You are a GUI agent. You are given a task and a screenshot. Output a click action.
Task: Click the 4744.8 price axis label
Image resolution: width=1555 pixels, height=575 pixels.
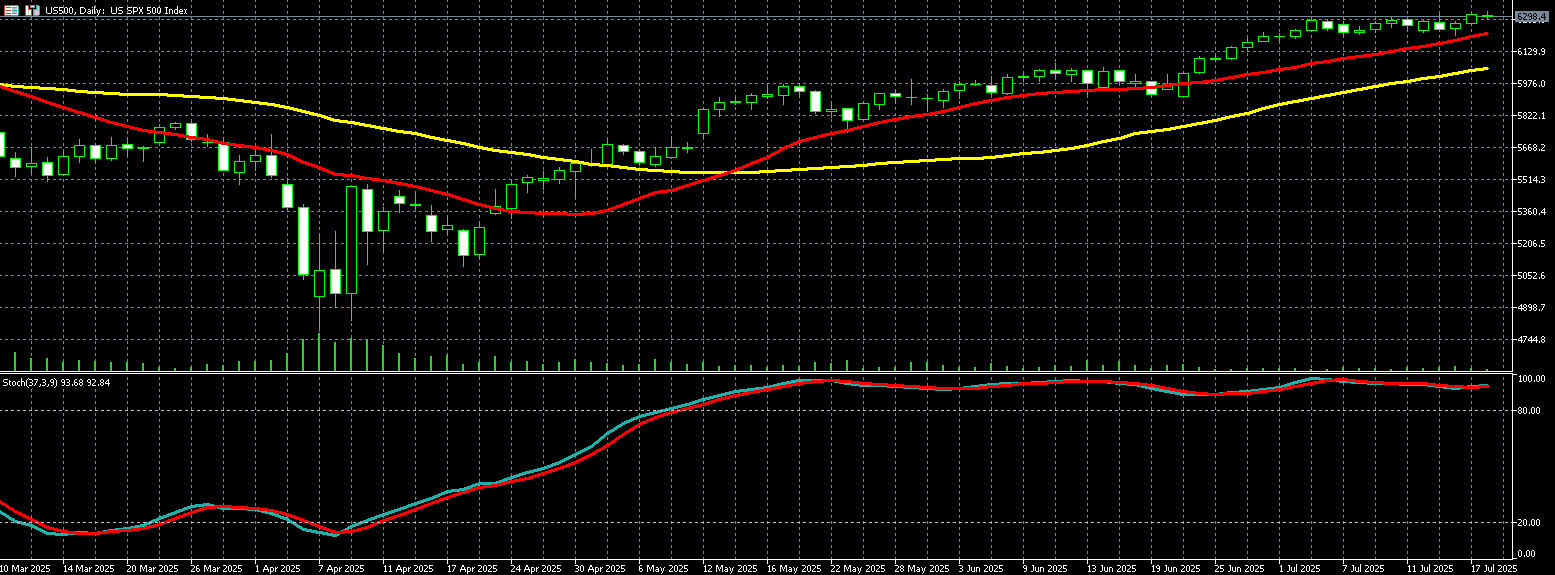(x=1530, y=339)
